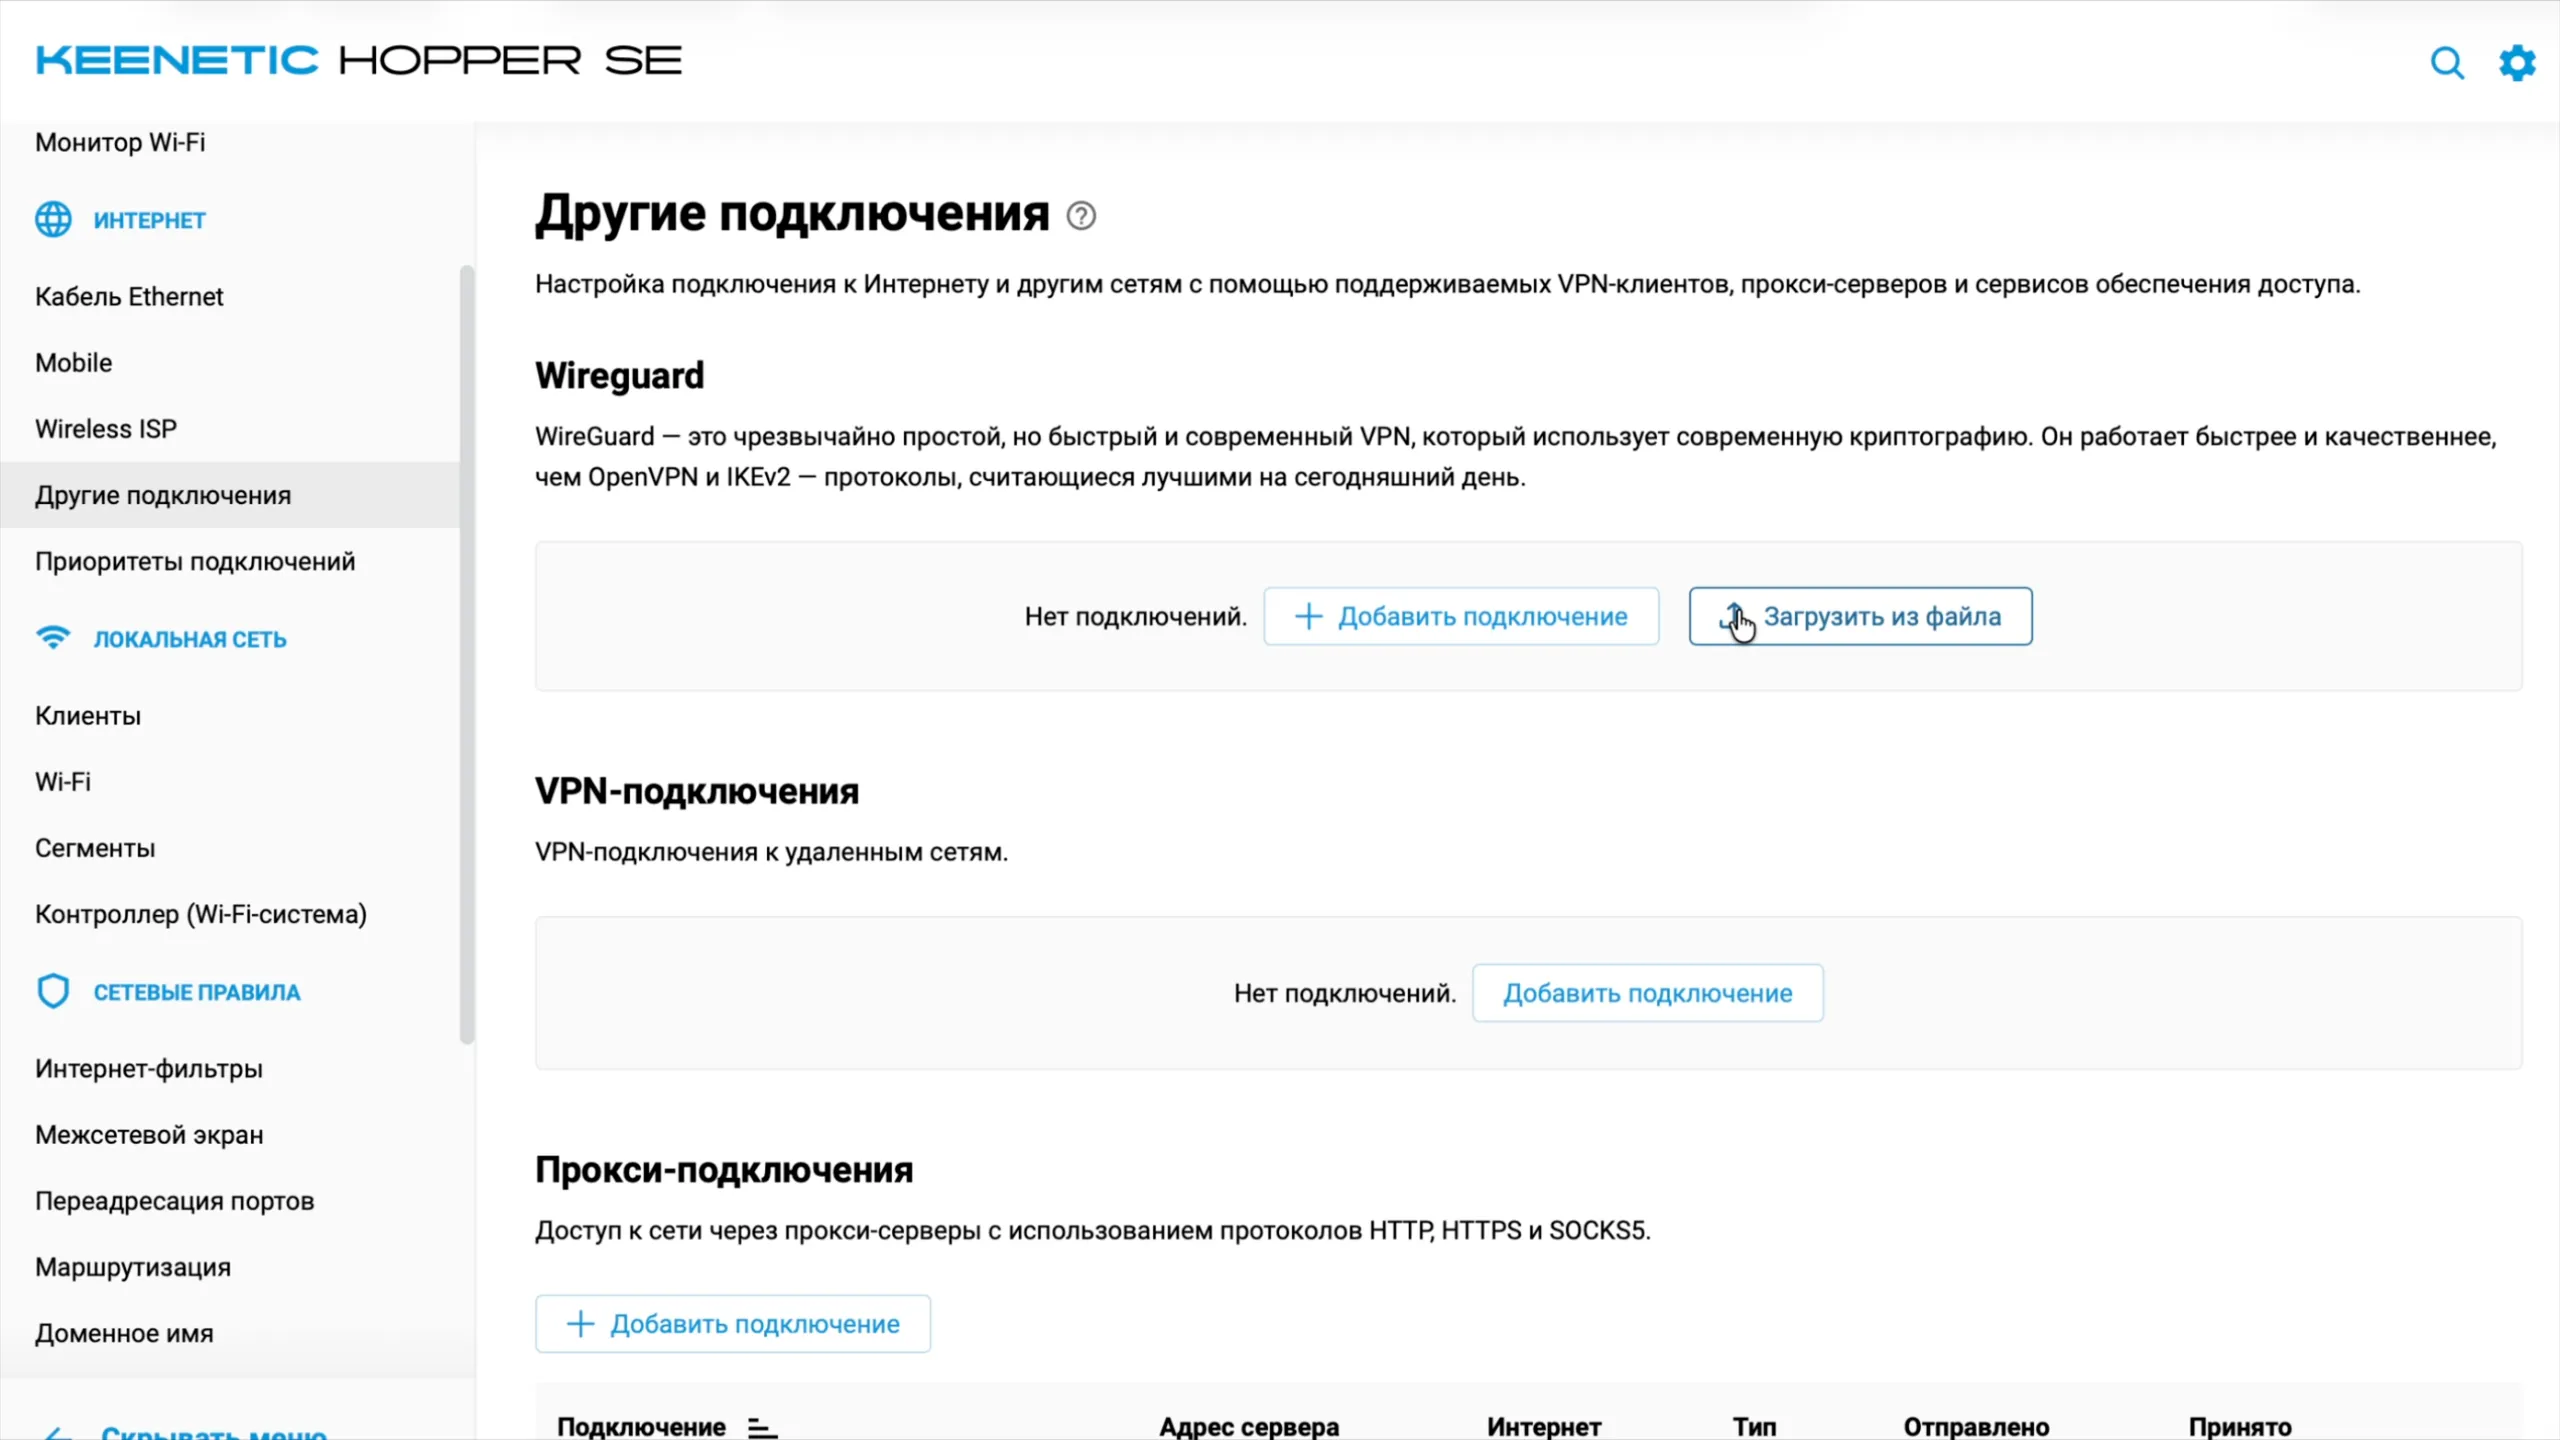Add a proxy connection
Viewport: 2560px width, 1440px height.
[733, 1324]
